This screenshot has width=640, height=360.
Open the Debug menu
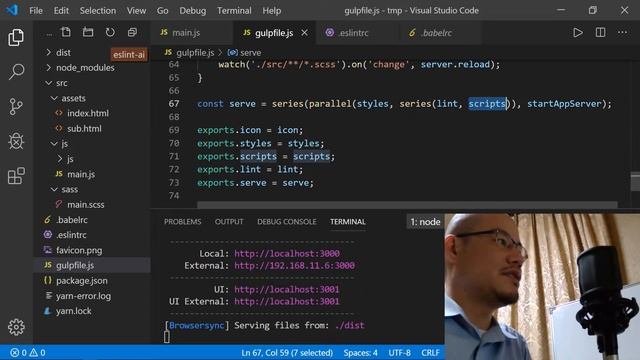[193, 11]
